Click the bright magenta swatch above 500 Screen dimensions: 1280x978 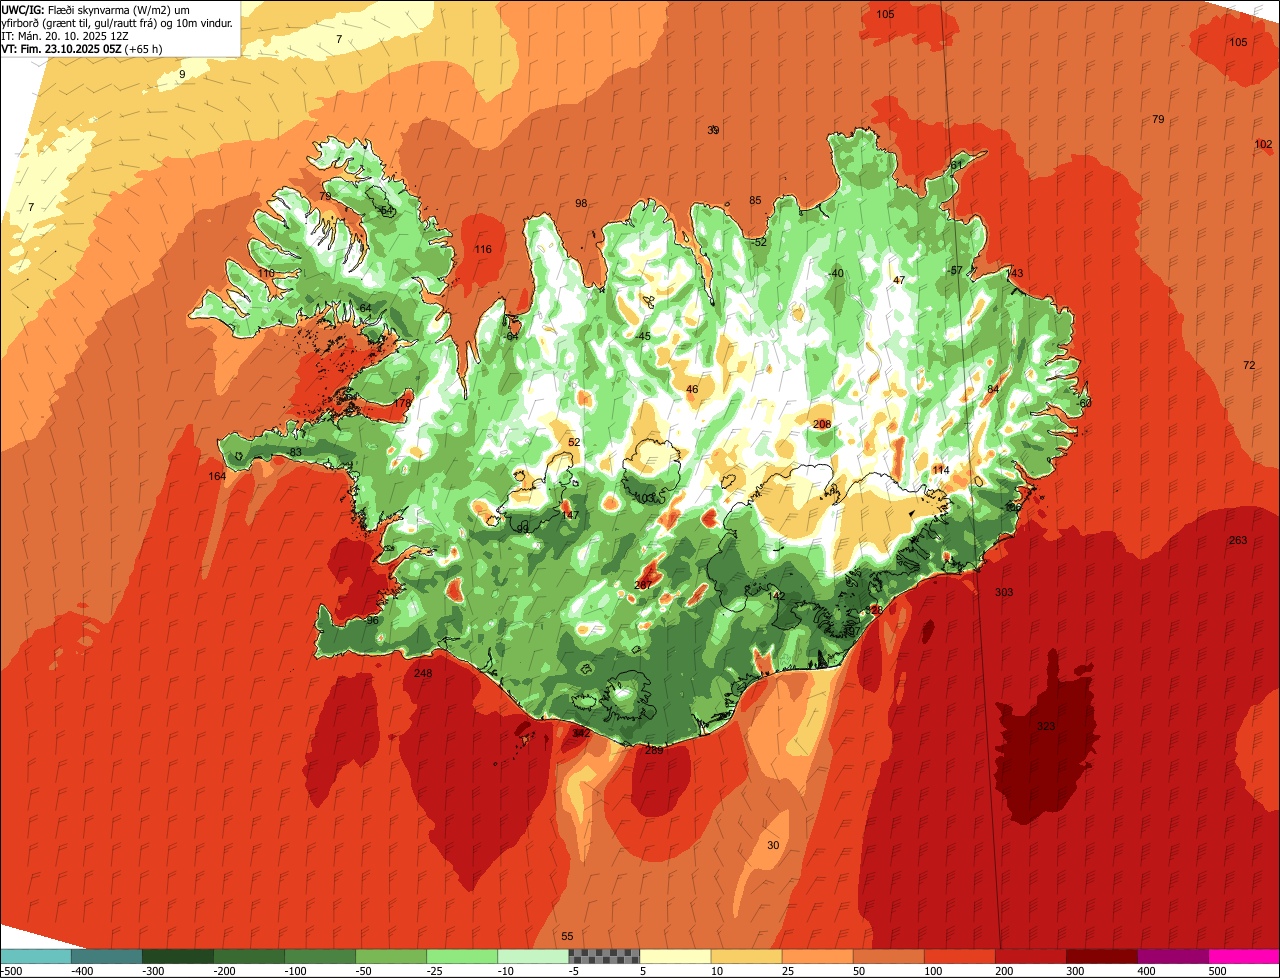point(1244,956)
